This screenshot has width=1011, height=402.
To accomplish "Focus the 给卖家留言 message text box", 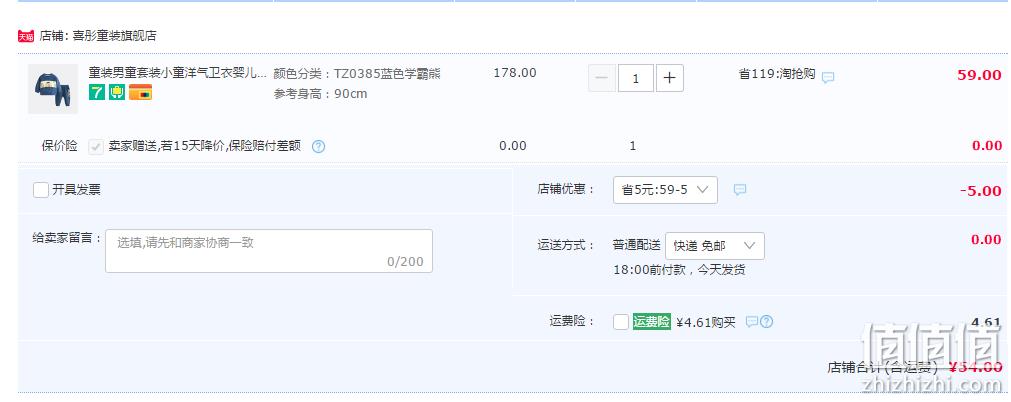I will (x=269, y=251).
